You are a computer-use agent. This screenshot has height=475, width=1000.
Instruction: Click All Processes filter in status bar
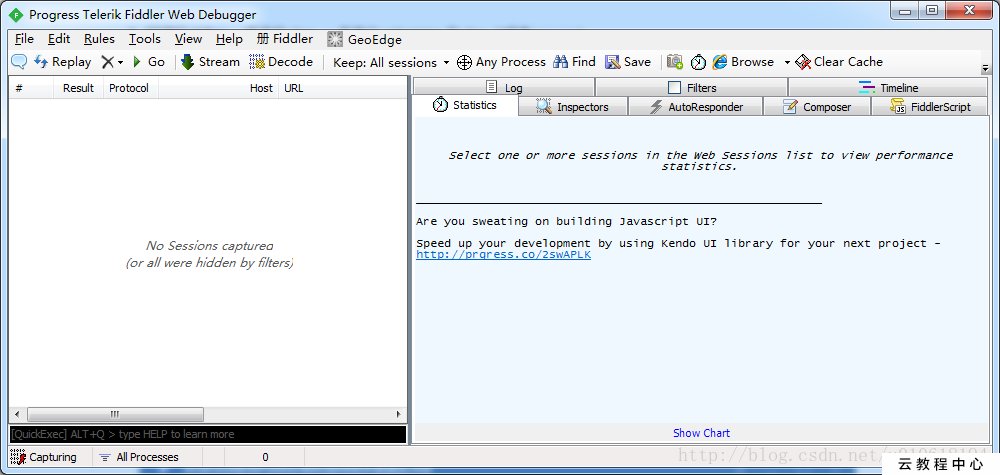click(x=140, y=457)
